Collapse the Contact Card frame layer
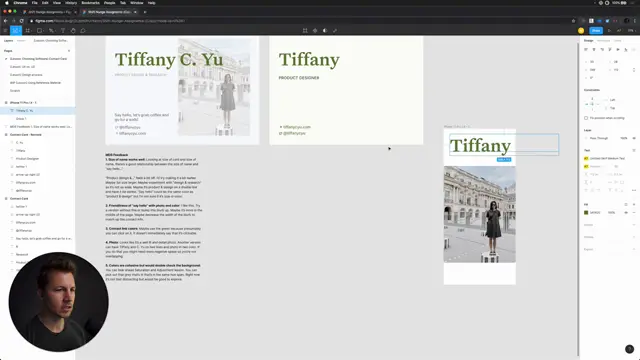The height and width of the screenshot is (360, 640). pos(6,198)
